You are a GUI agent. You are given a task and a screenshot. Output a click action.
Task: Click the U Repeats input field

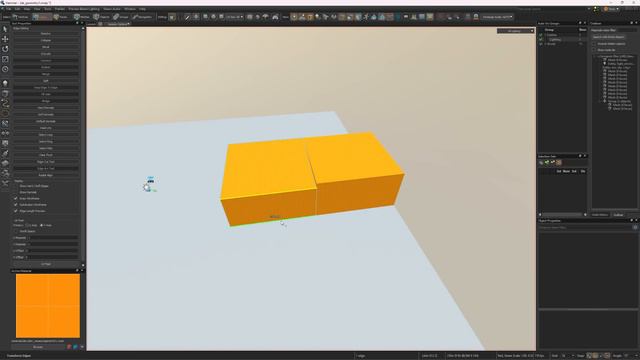[x=52, y=238]
